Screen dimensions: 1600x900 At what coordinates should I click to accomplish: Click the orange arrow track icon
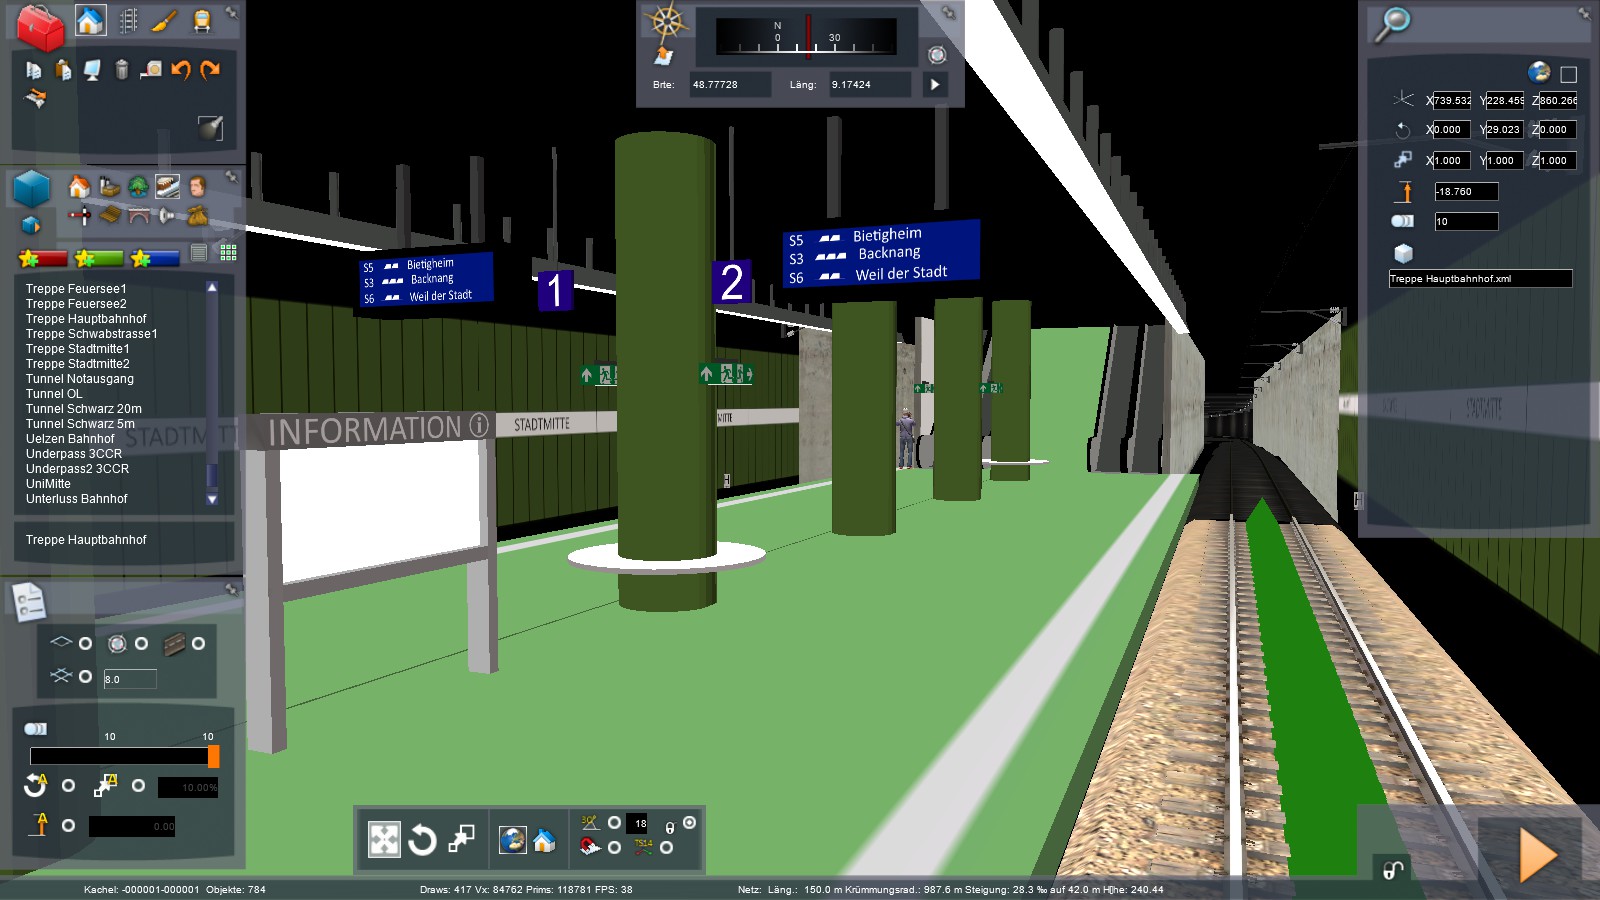click(35, 98)
